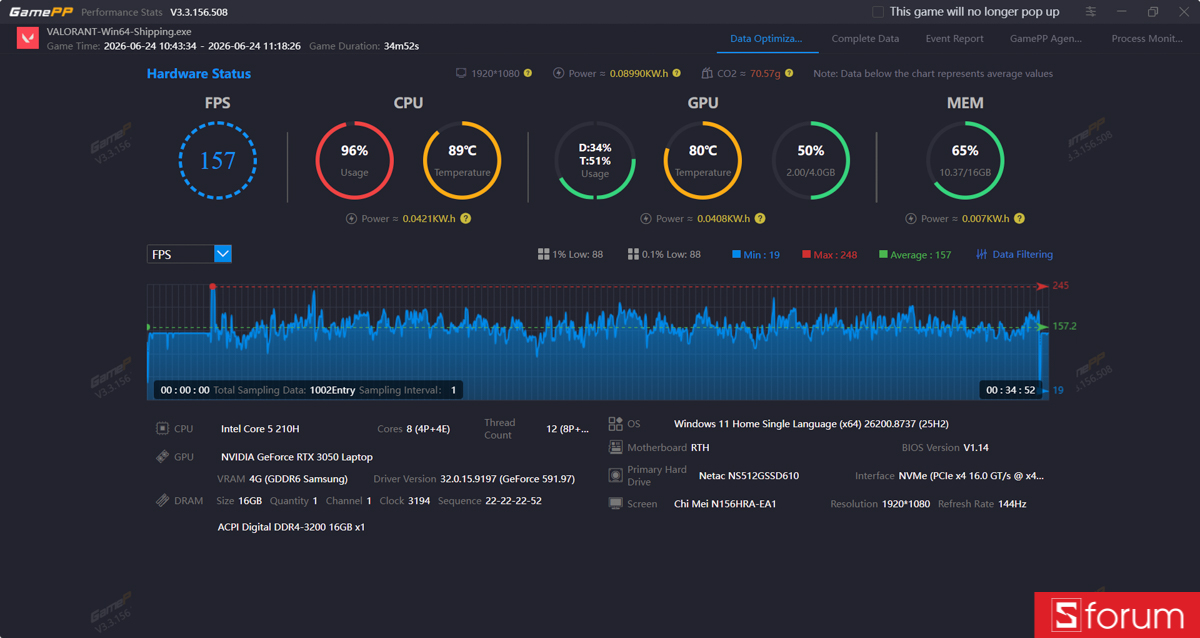
Task: Click the CPU power plug icon
Action: coord(351,218)
